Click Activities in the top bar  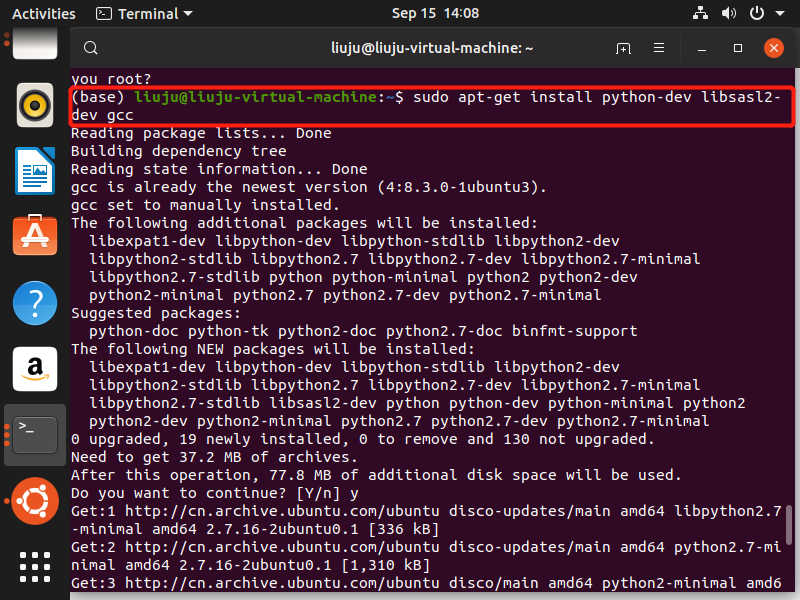pyautogui.click(x=43, y=13)
